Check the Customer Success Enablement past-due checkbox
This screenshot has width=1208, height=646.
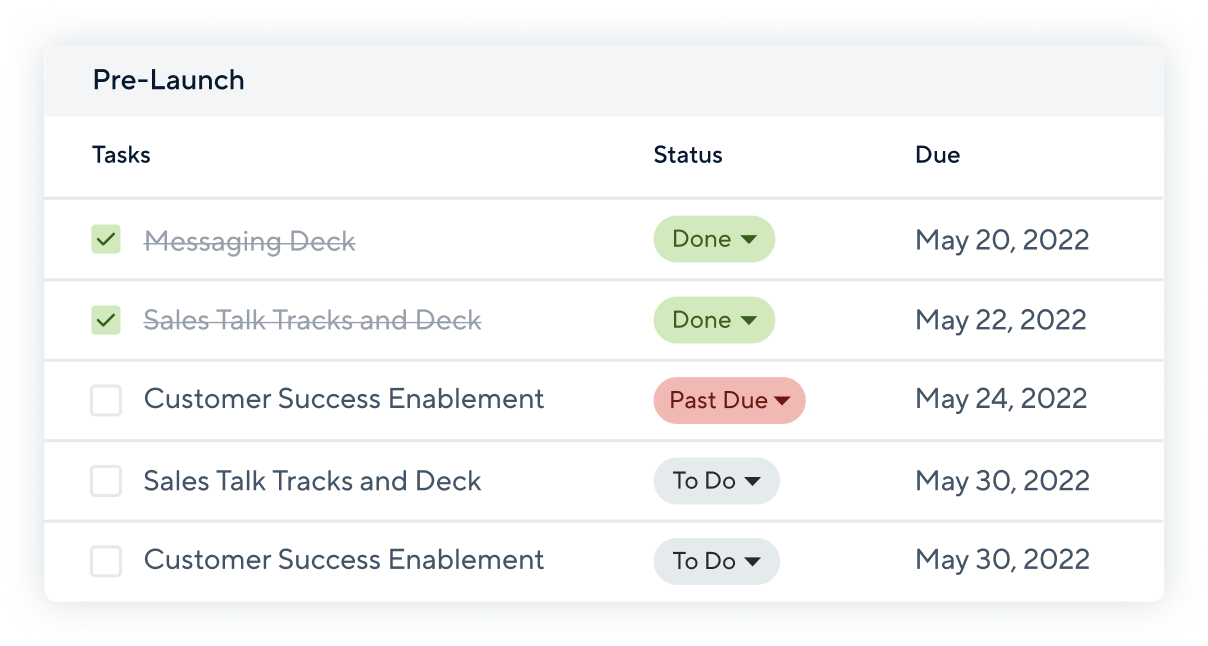(x=106, y=400)
